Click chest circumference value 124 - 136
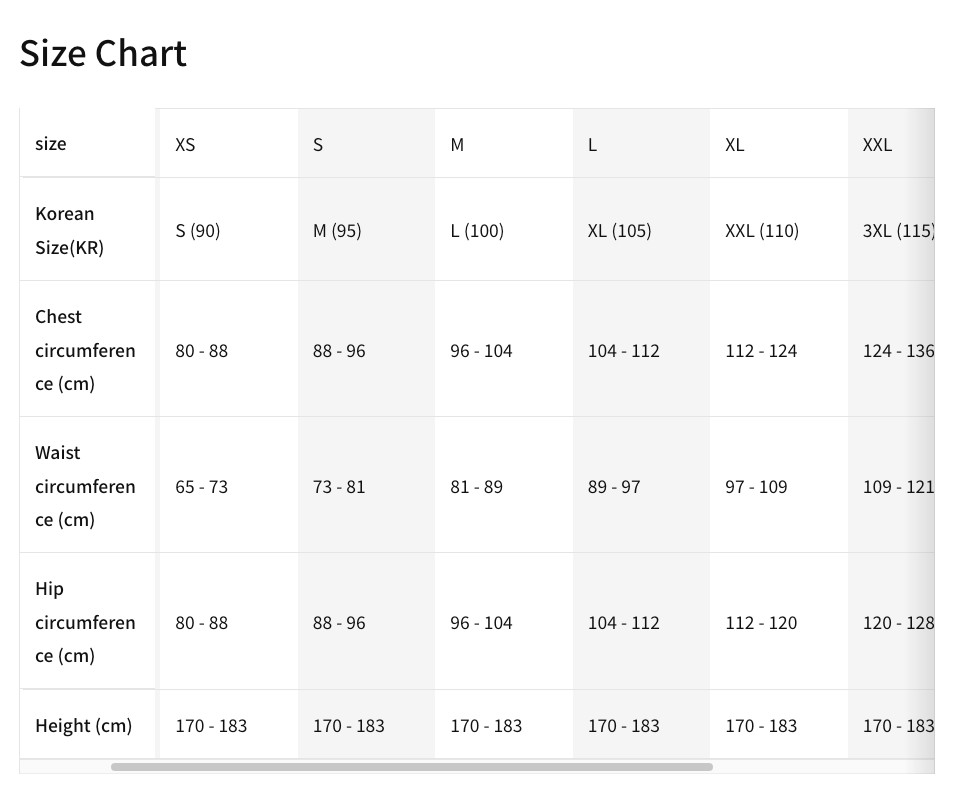 [x=898, y=351]
